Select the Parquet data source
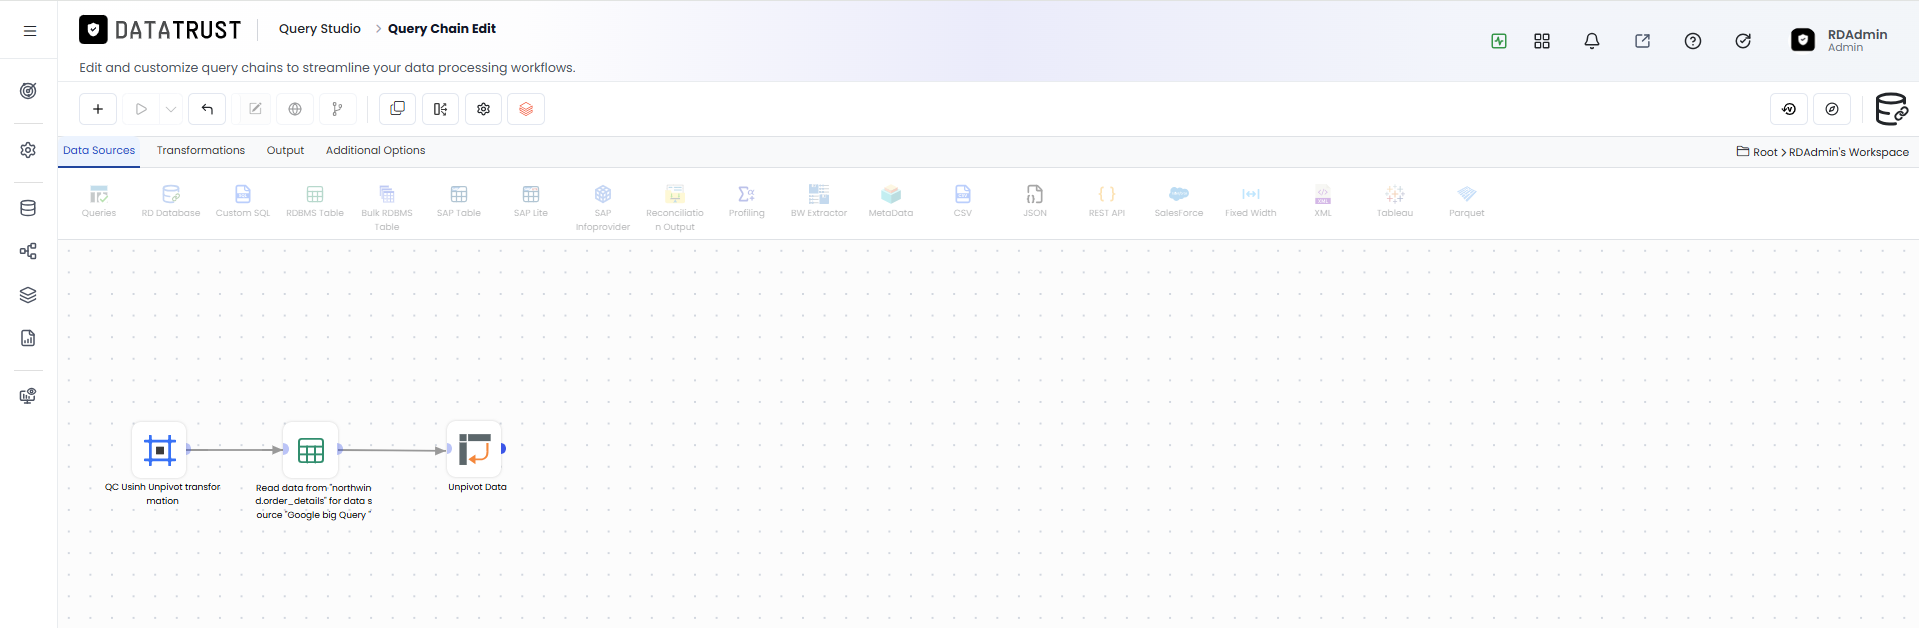 [1467, 201]
